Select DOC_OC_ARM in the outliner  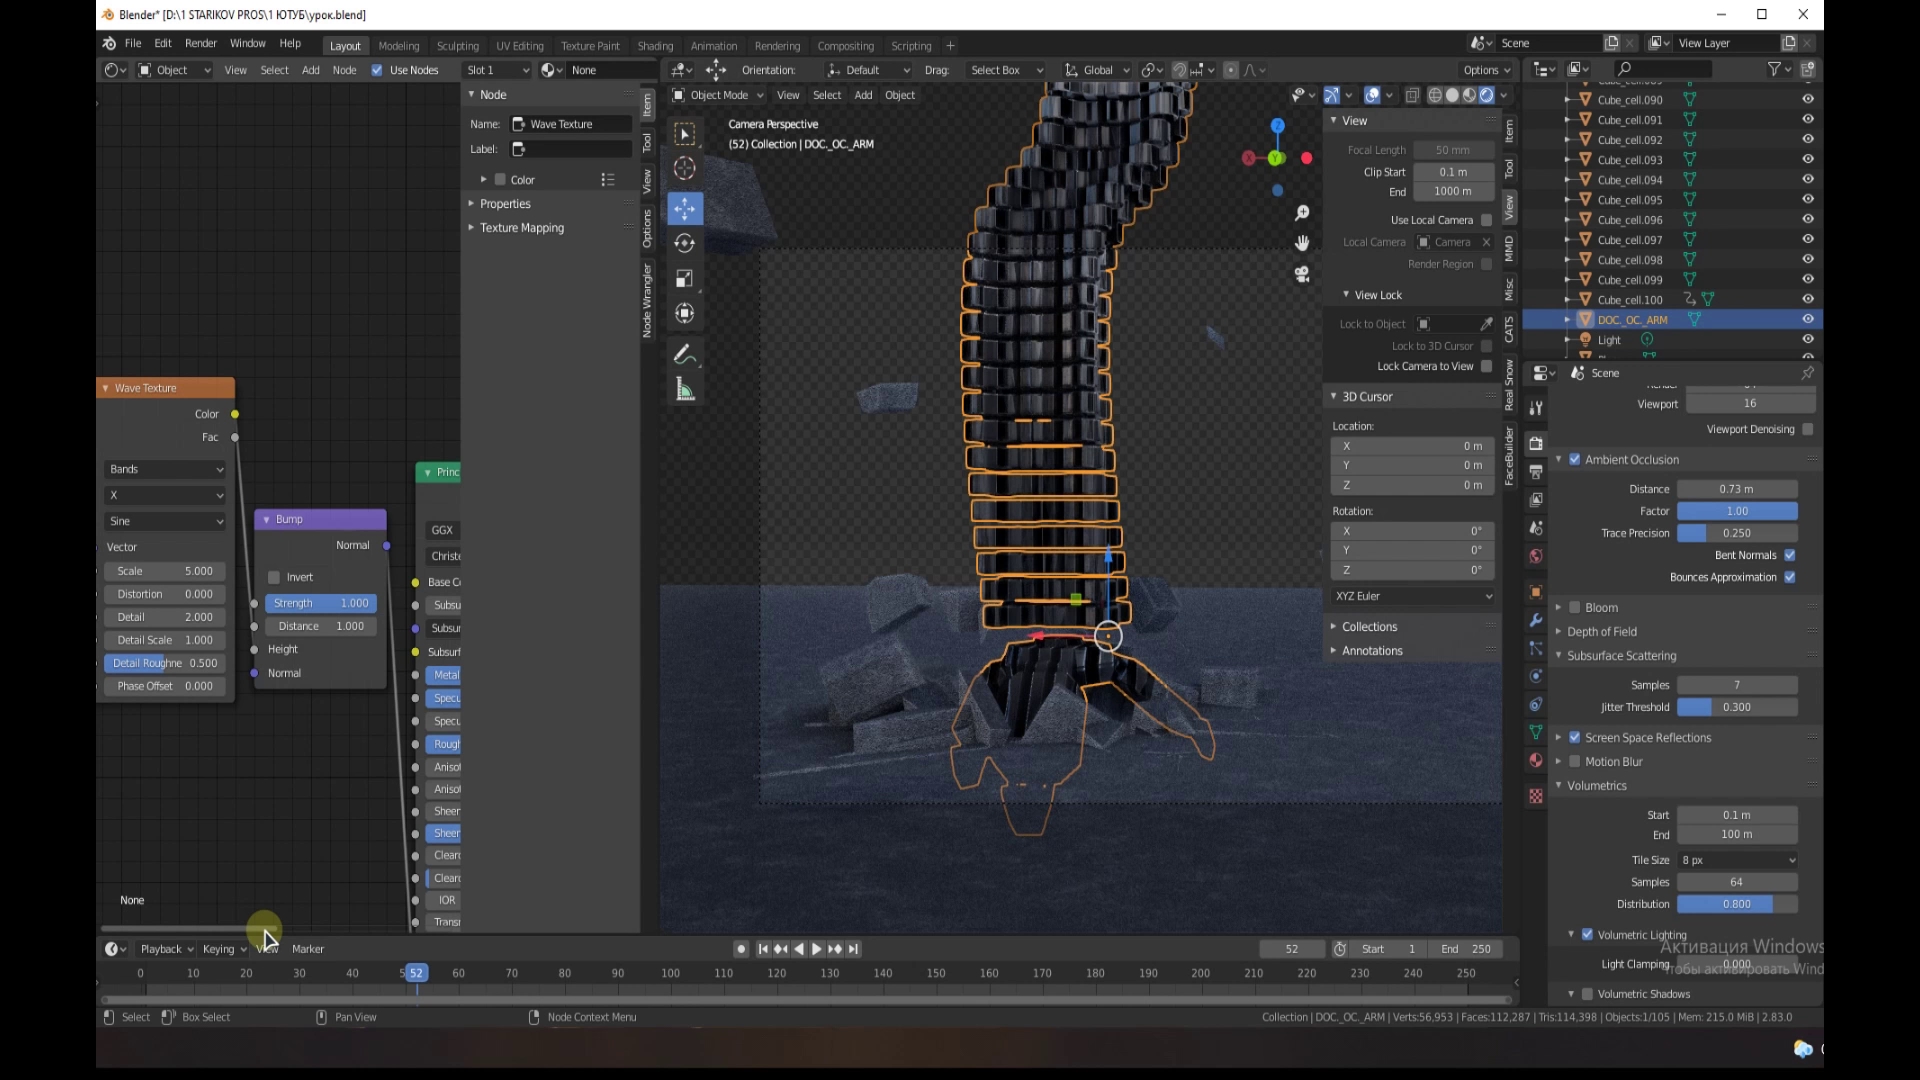click(1632, 320)
